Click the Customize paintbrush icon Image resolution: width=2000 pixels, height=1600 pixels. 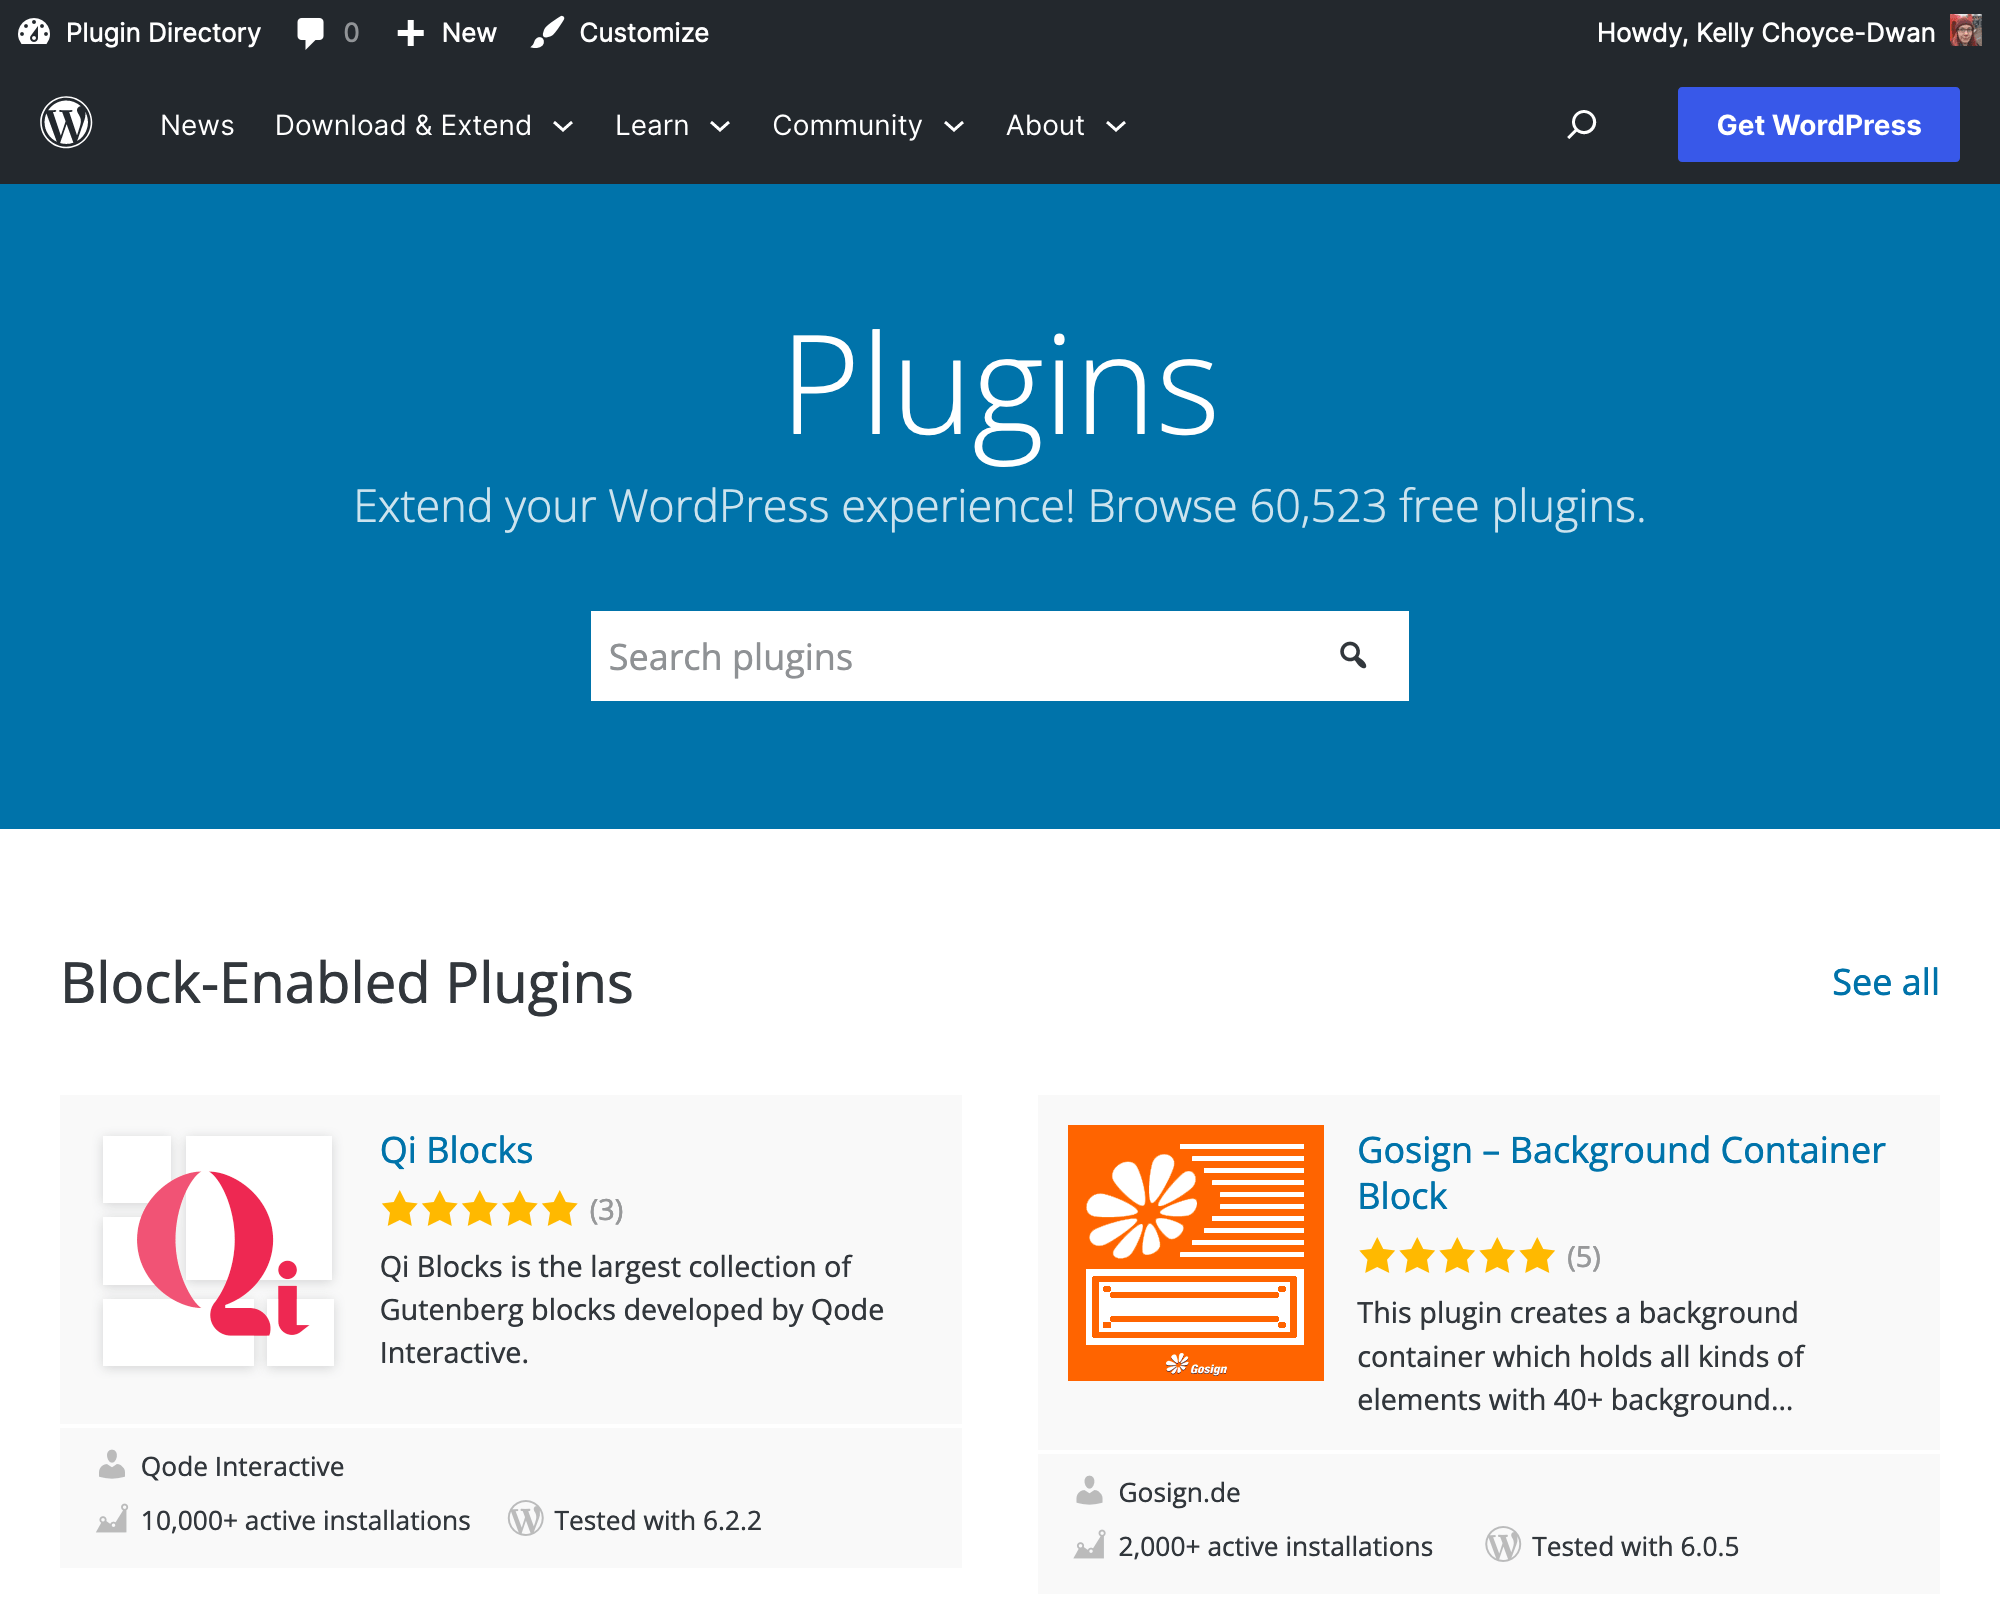(547, 32)
